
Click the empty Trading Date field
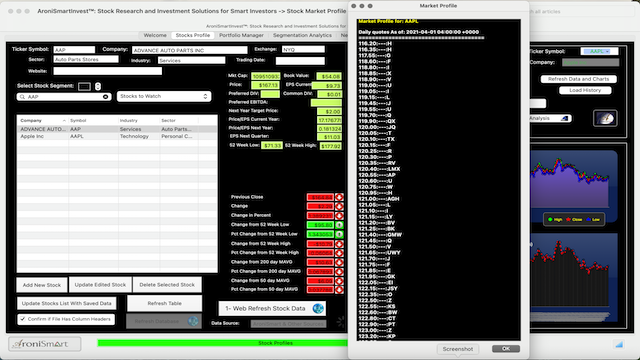[x=300, y=61]
